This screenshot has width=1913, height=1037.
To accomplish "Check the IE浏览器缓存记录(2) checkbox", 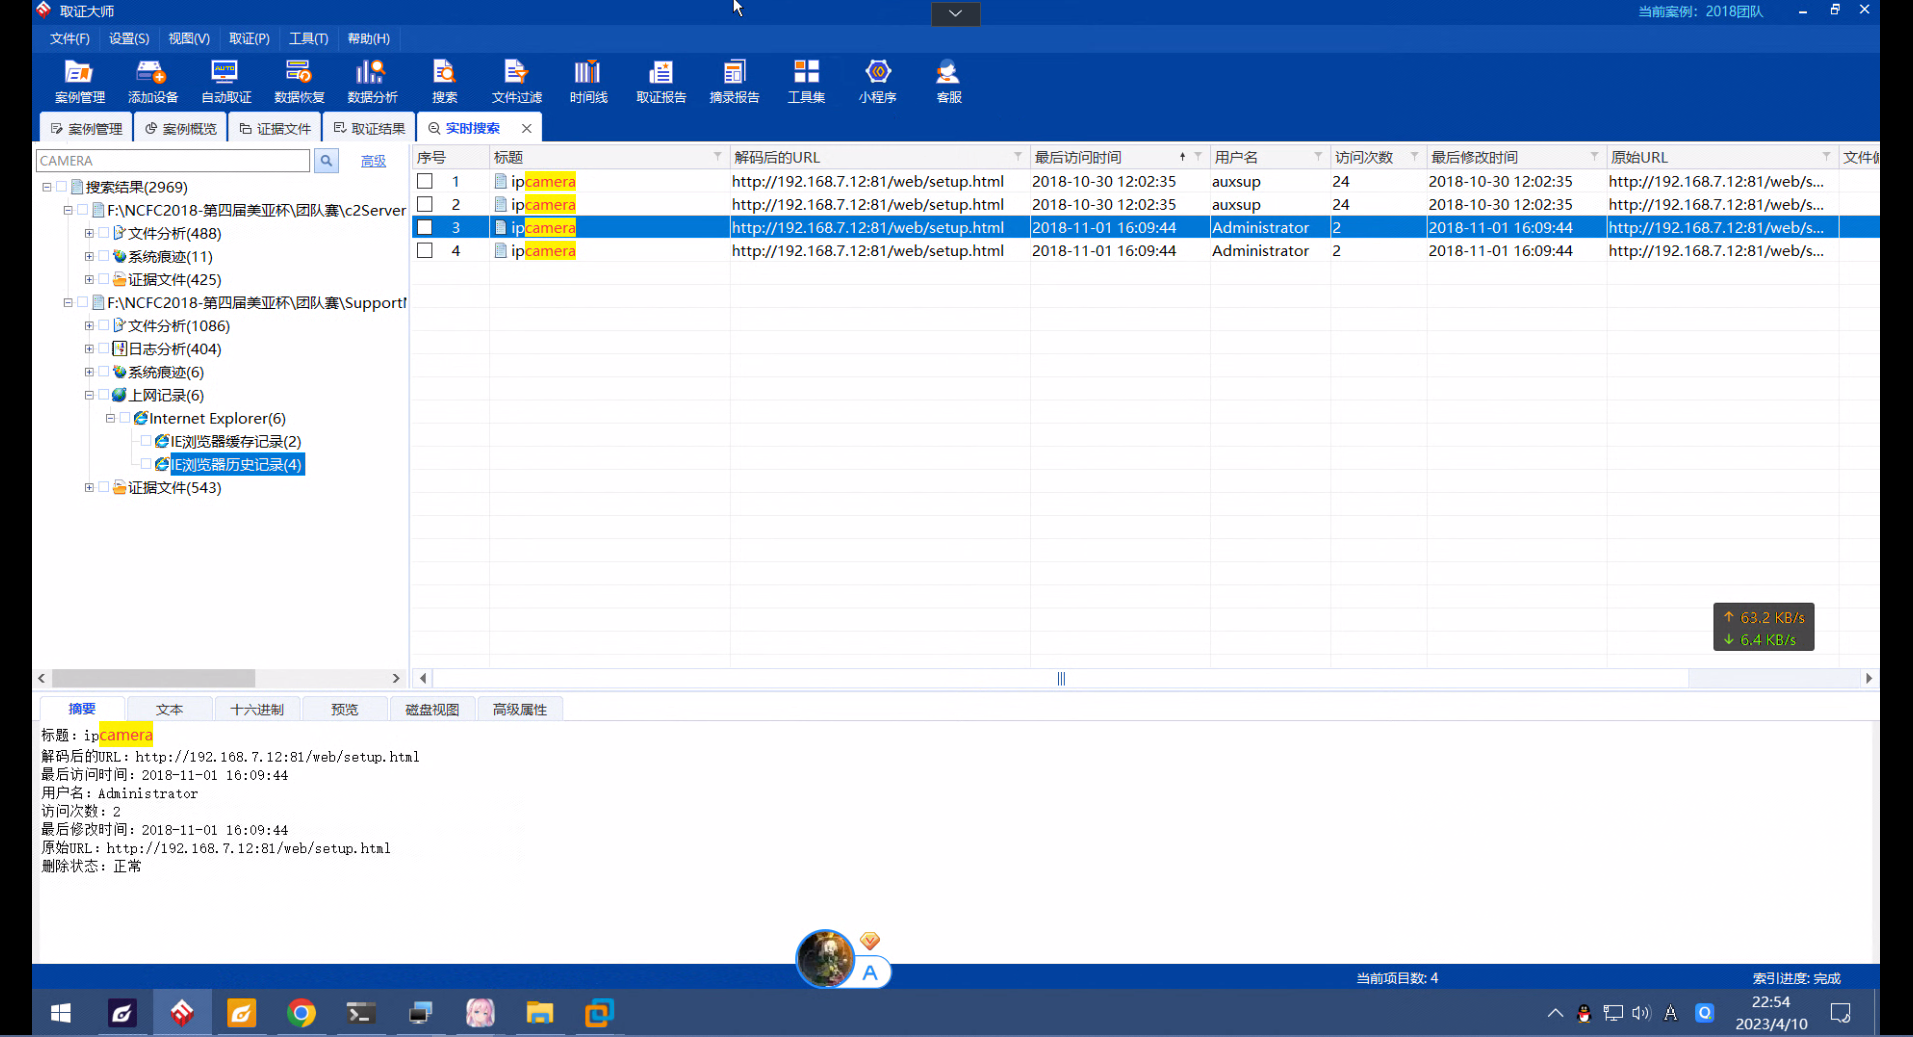I will pyautogui.click(x=146, y=440).
